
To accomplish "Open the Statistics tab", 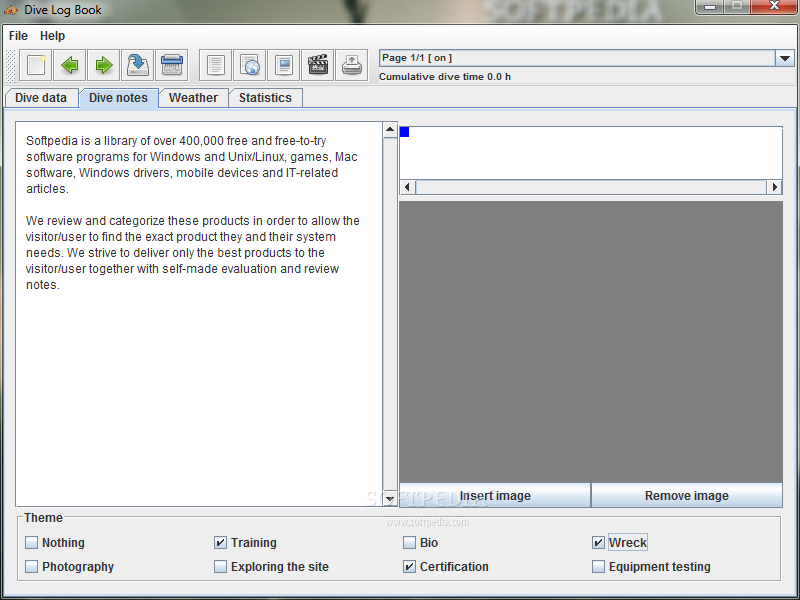I will point(265,98).
